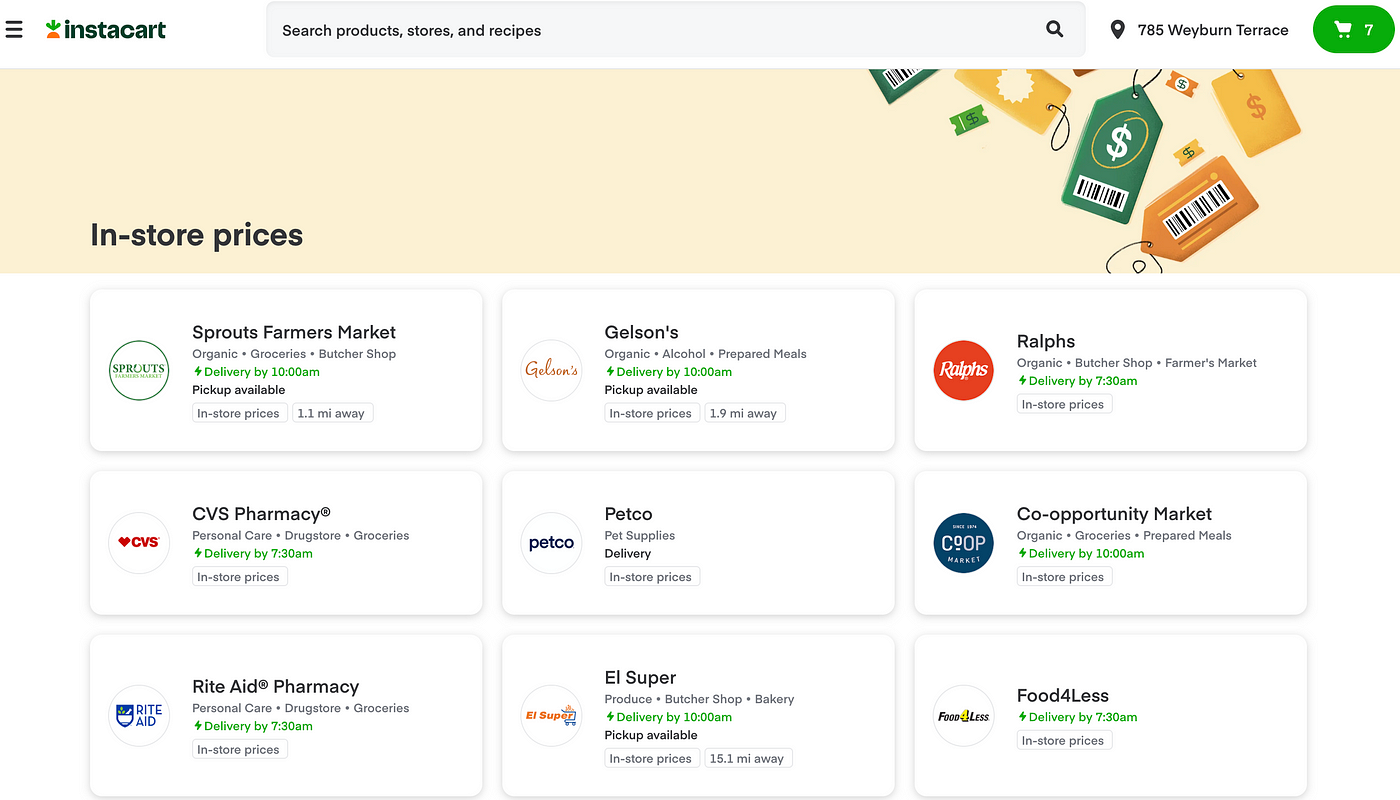Click Petco 'Pet Supplies' text
This screenshot has width=1400, height=800.
pyautogui.click(x=640, y=535)
